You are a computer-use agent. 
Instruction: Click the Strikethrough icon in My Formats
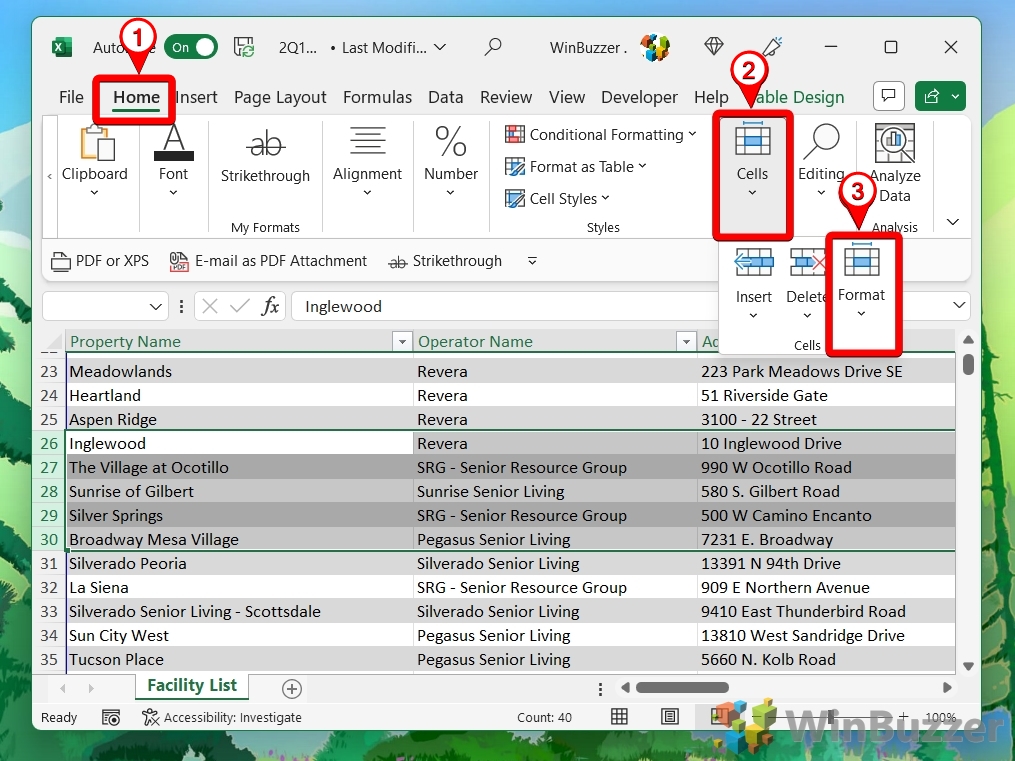coord(265,145)
